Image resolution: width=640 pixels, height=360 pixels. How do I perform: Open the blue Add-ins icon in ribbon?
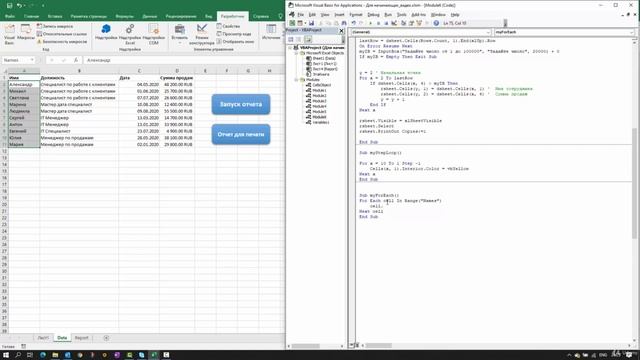click(x=106, y=33)
